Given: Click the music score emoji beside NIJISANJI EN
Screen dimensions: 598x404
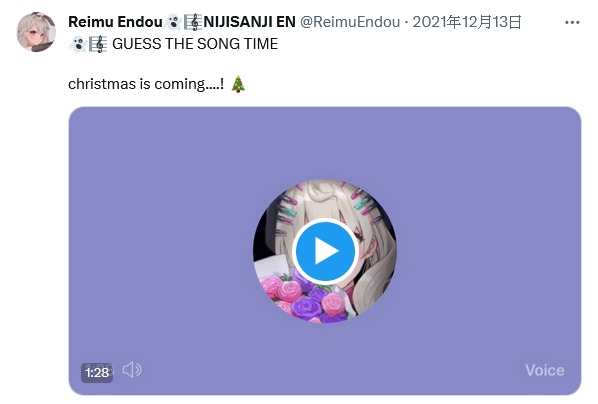Looking at the screenshot, I should pos(193,22).
